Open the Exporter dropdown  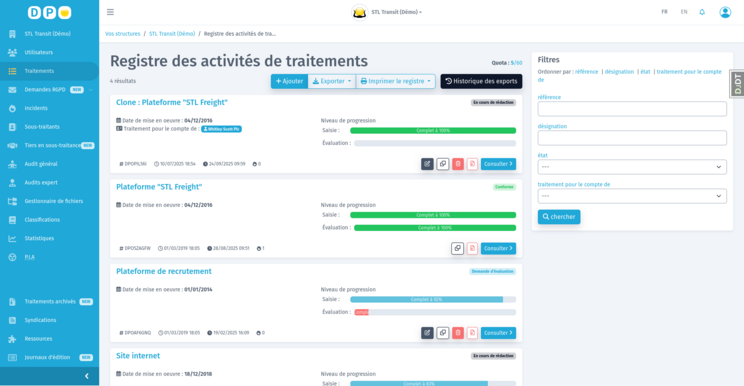point(332,81)
